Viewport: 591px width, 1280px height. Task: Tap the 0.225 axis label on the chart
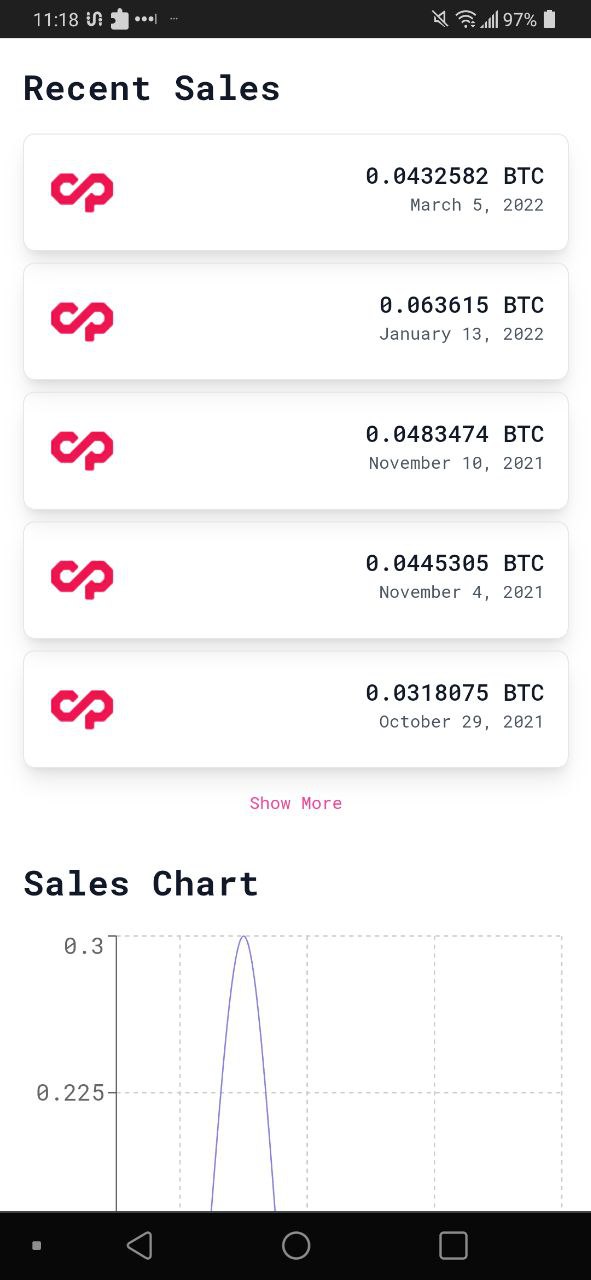click(70, 1093)
